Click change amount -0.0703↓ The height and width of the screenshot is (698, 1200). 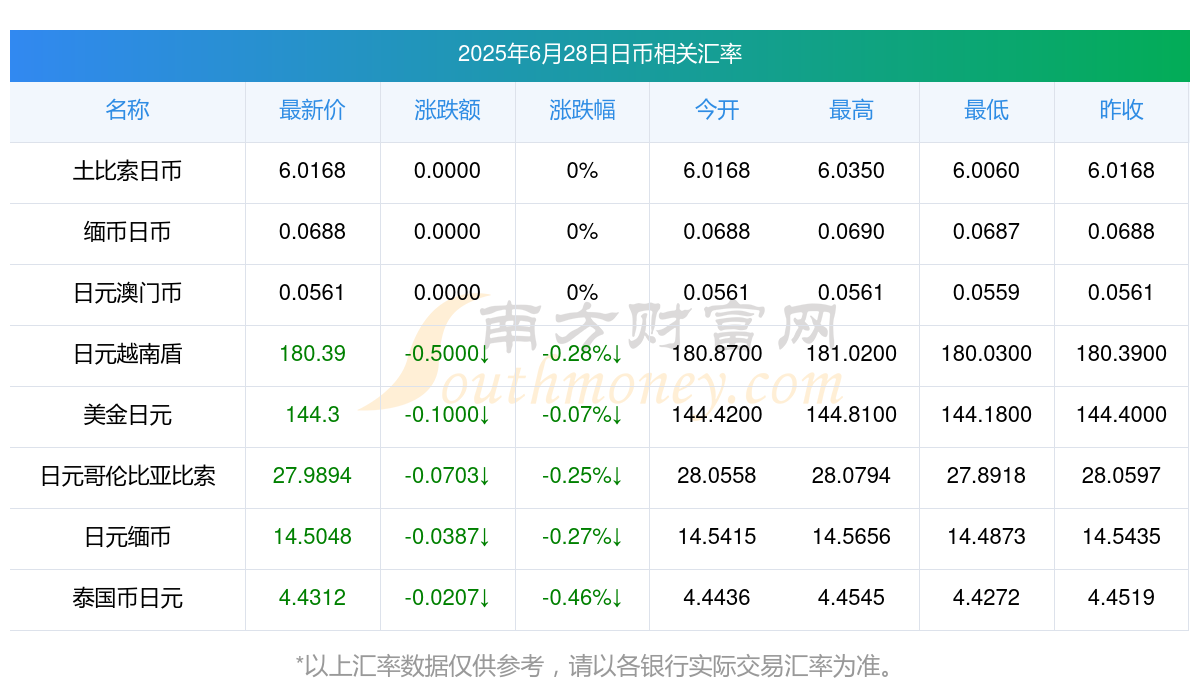(x=447, y=476)
